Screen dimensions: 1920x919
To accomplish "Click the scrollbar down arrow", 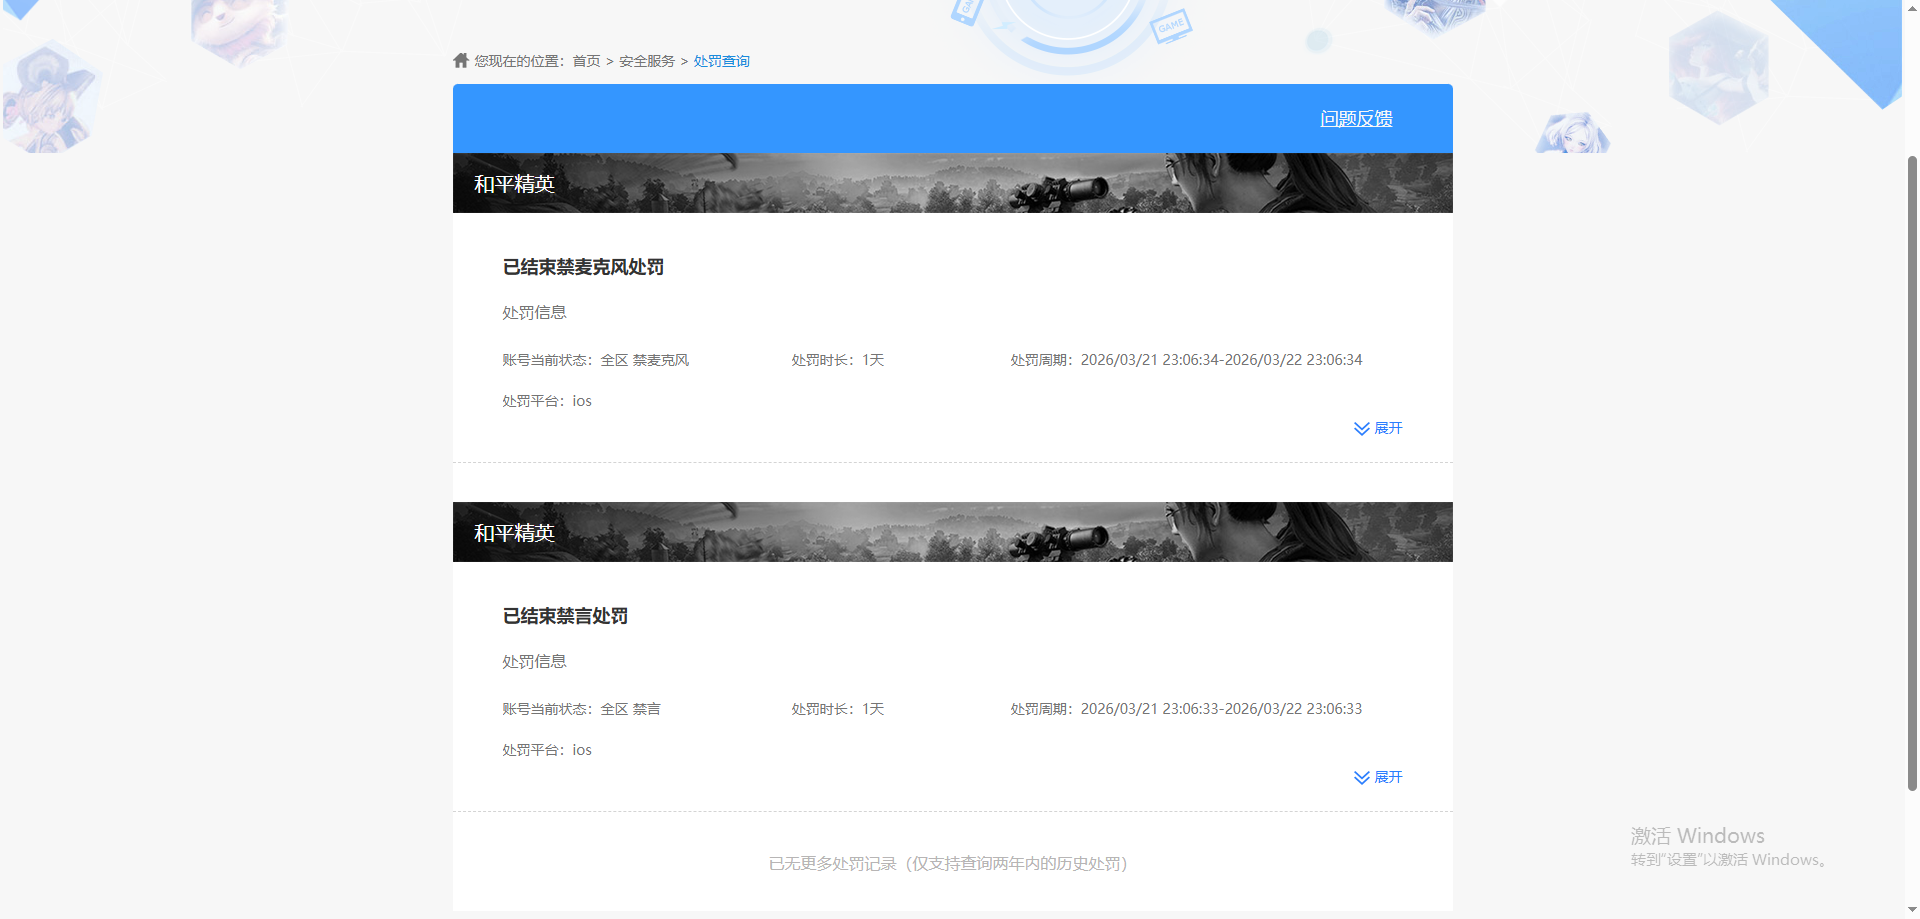I will click(x=1912, y=911).
